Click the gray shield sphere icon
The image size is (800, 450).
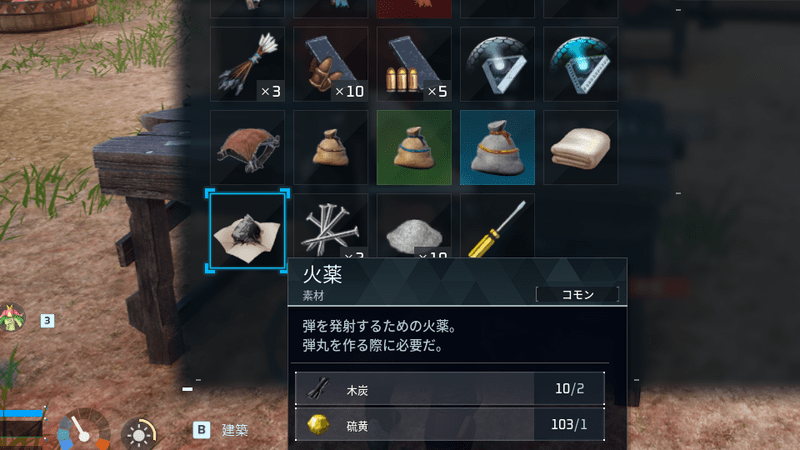(x=497, y=64)
